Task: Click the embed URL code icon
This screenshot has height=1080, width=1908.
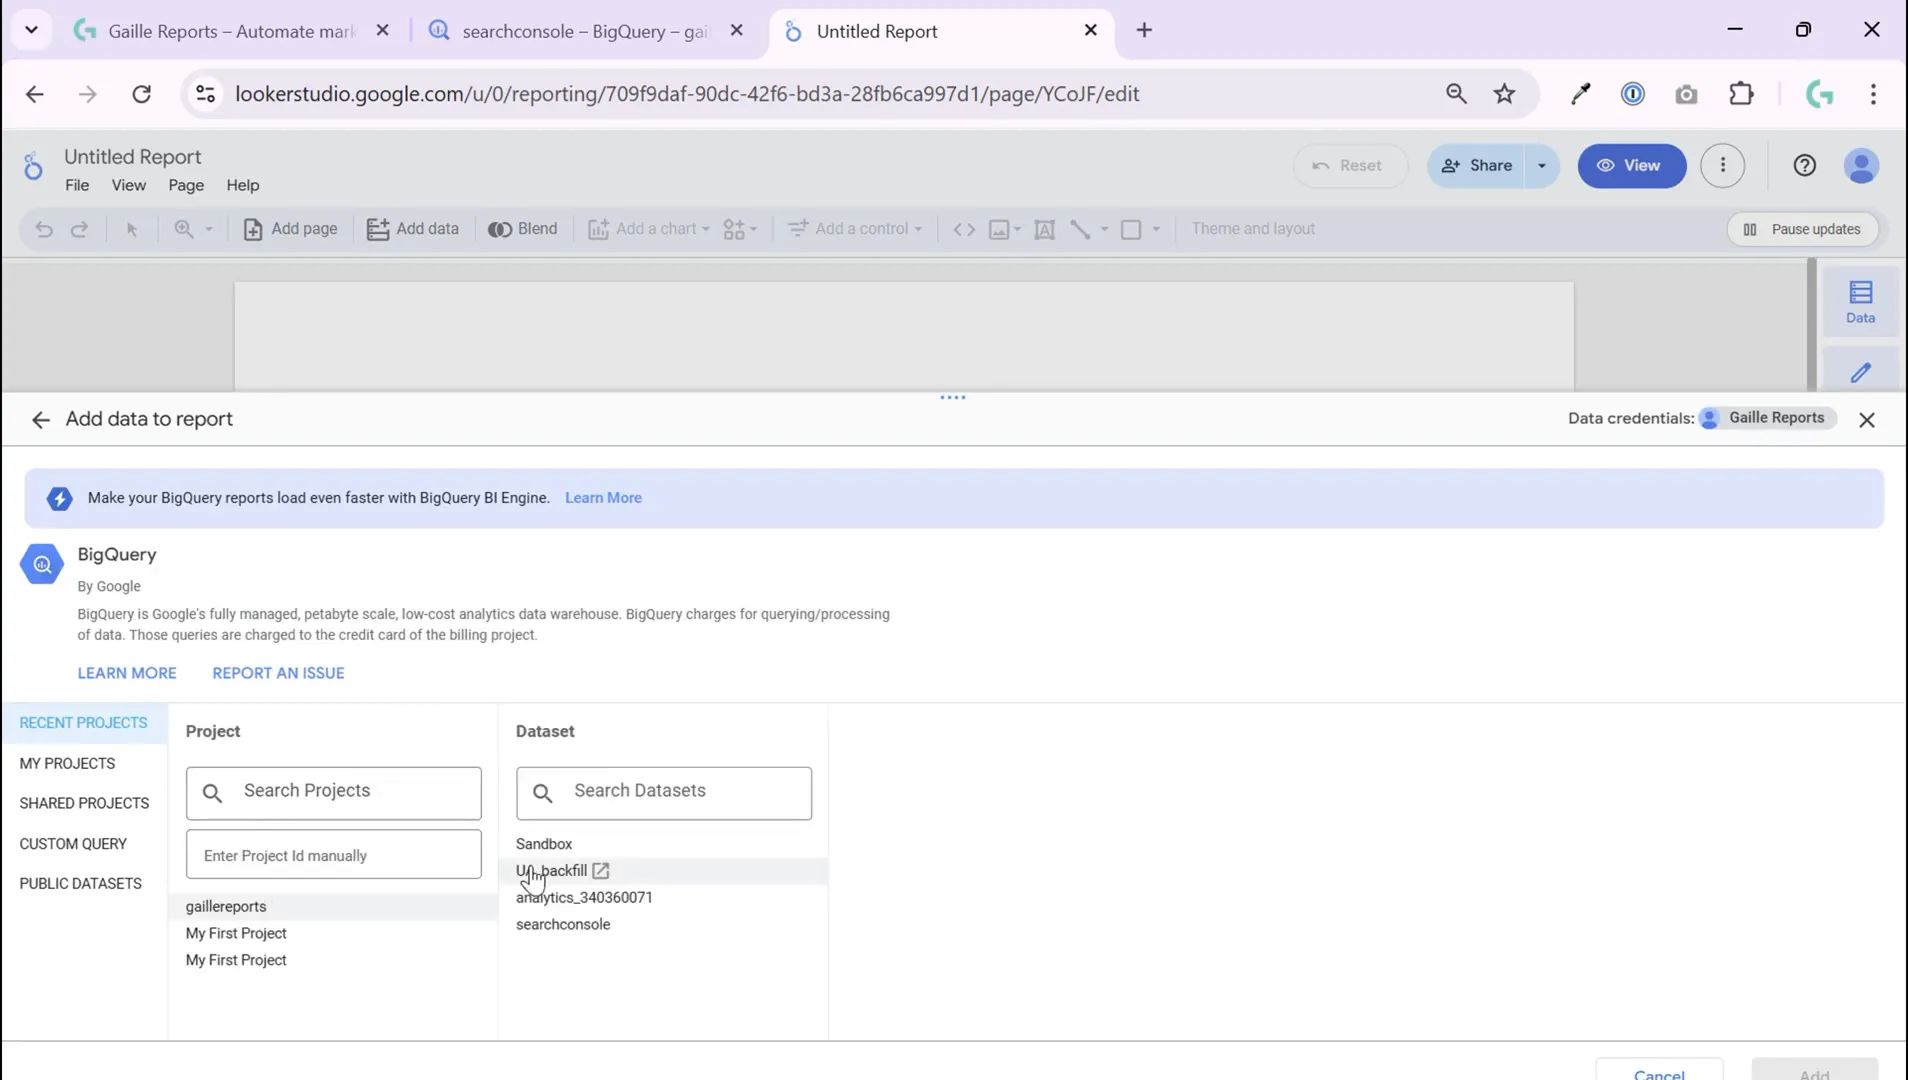Action: (964, 229)
